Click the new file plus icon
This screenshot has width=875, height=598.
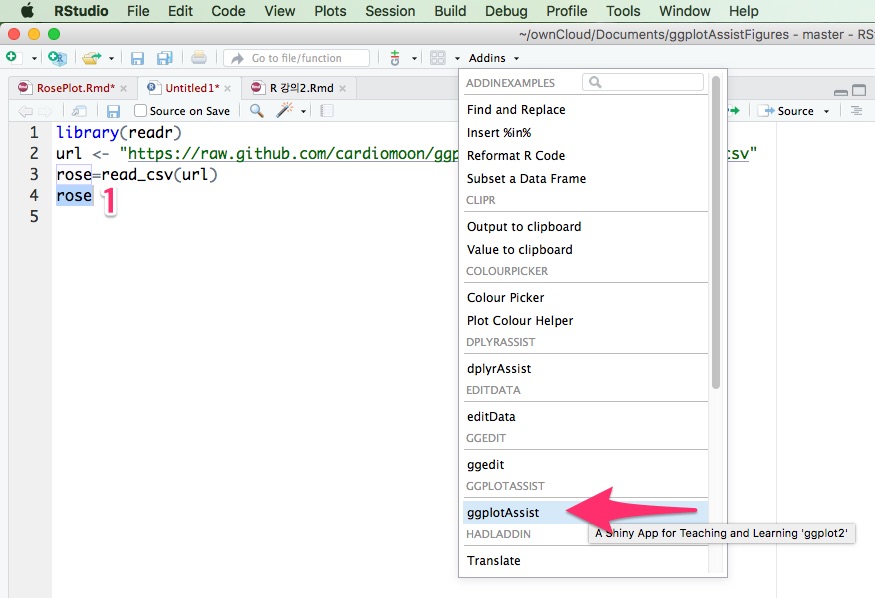point(12,57)
